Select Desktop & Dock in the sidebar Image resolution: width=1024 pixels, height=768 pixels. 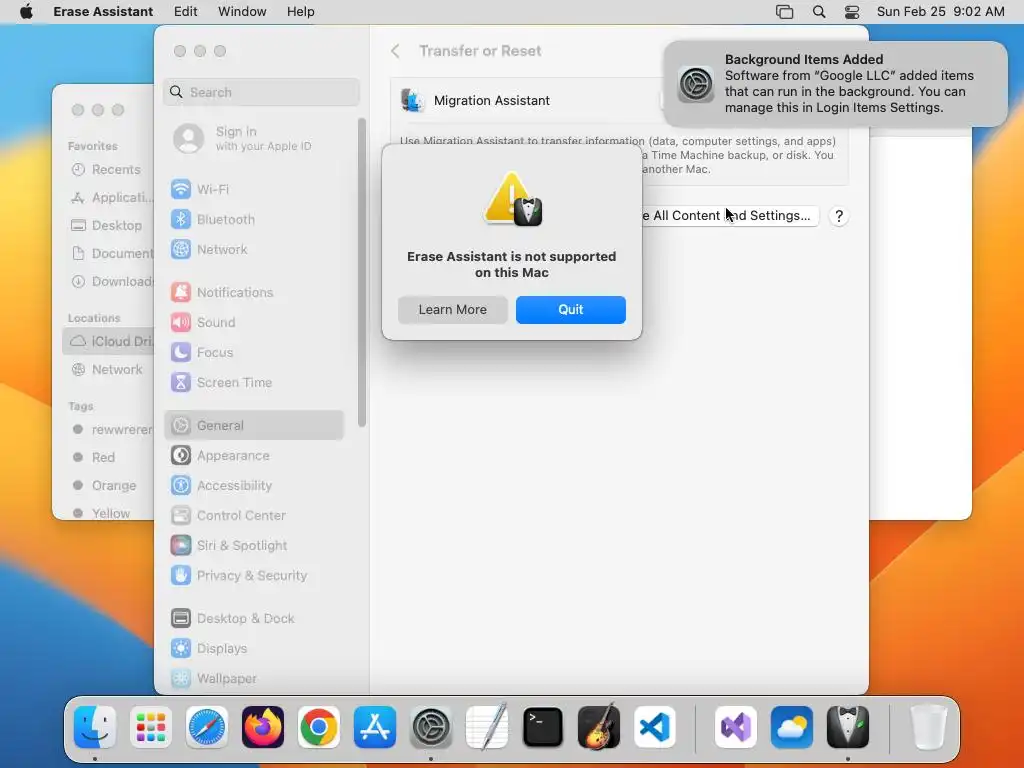pos(255,618)
